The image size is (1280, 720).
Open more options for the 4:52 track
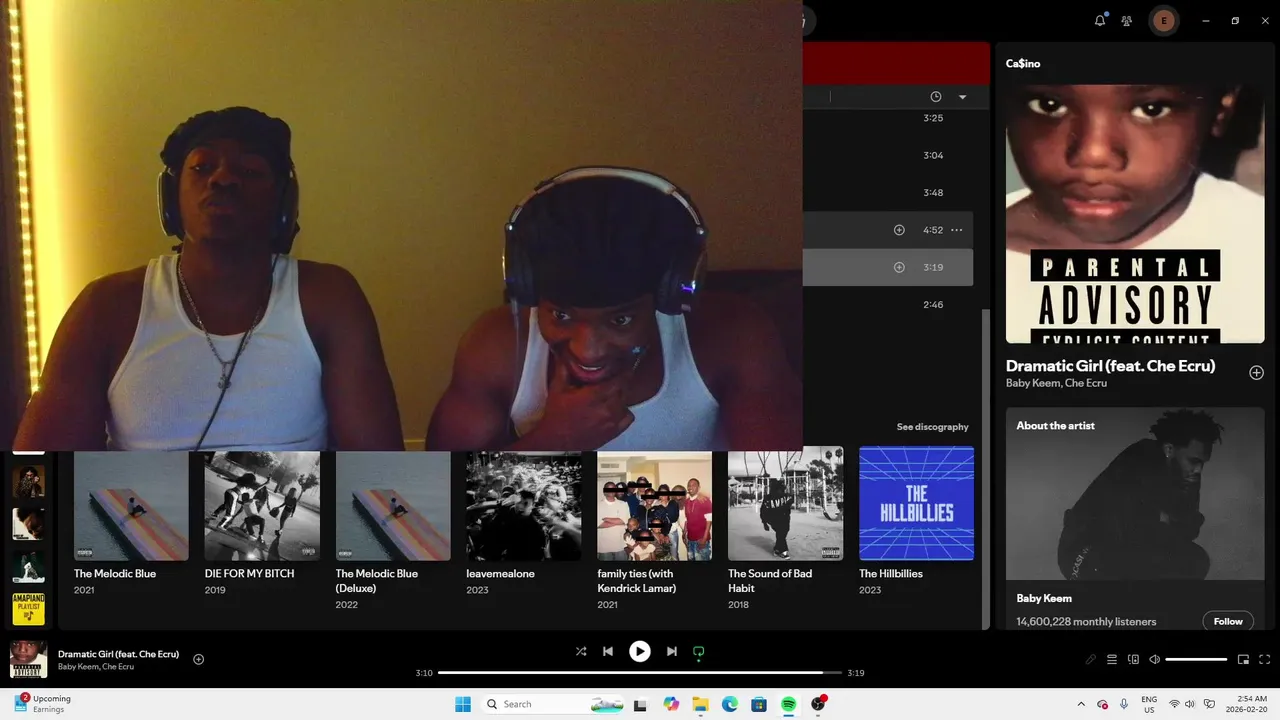[957, 230]
